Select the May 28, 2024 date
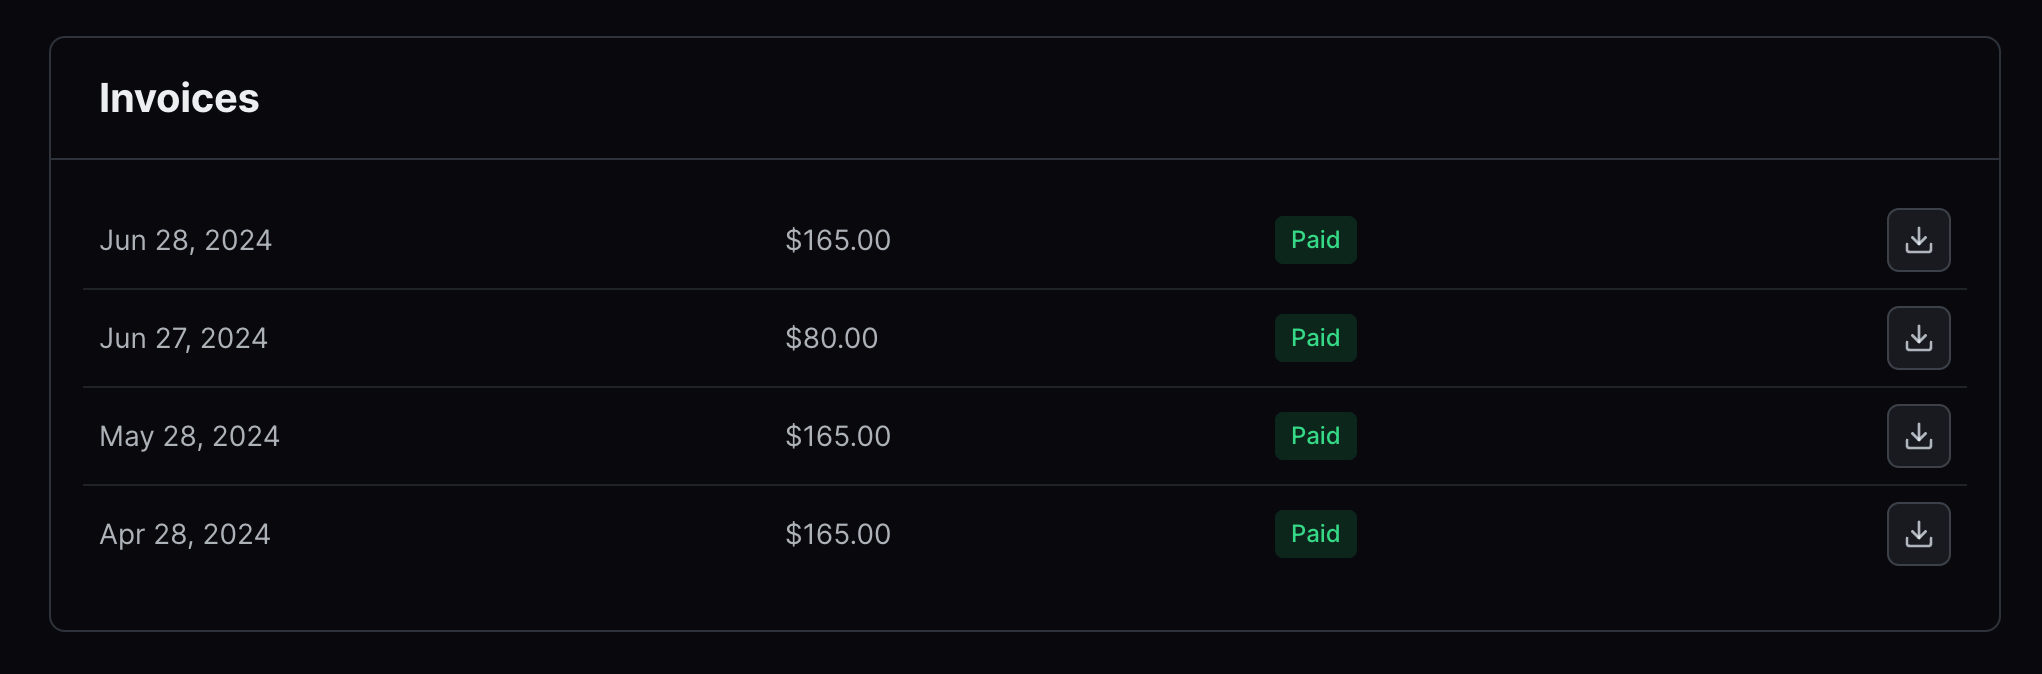Screen dimensions: 2042x674 190,436
